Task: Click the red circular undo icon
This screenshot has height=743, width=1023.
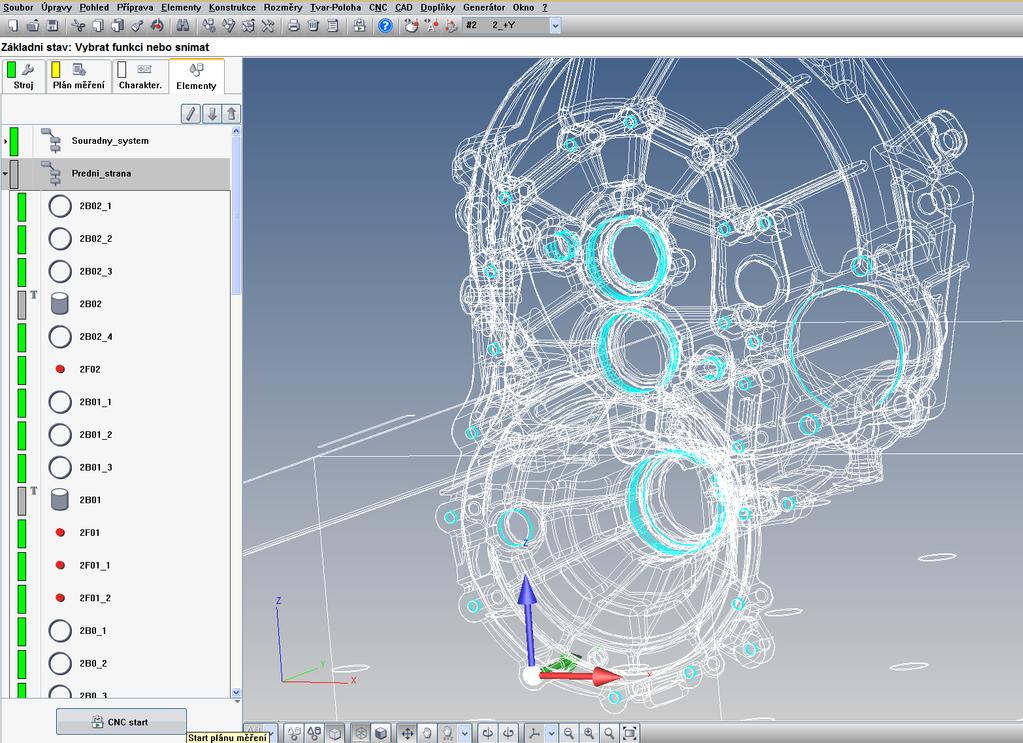Action: pyautogui.click(x=157, y=25)
